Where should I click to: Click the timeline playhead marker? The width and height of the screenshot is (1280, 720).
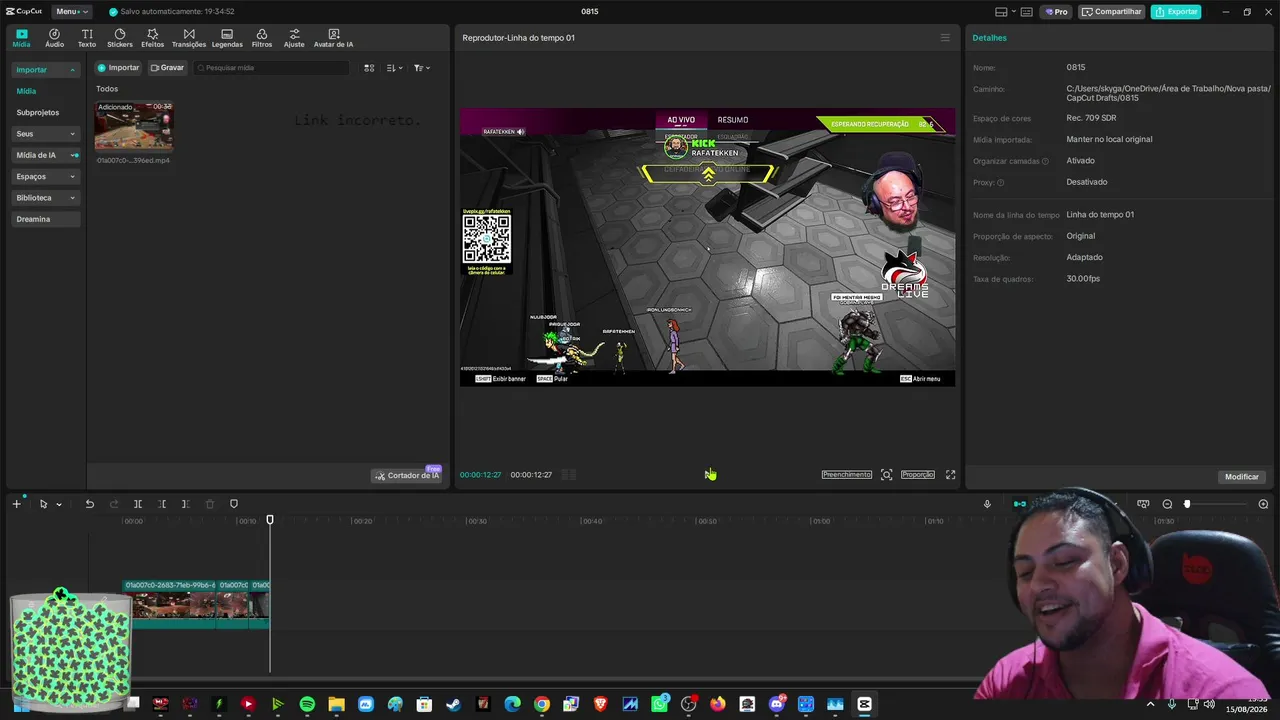click(x=270, y=520)
